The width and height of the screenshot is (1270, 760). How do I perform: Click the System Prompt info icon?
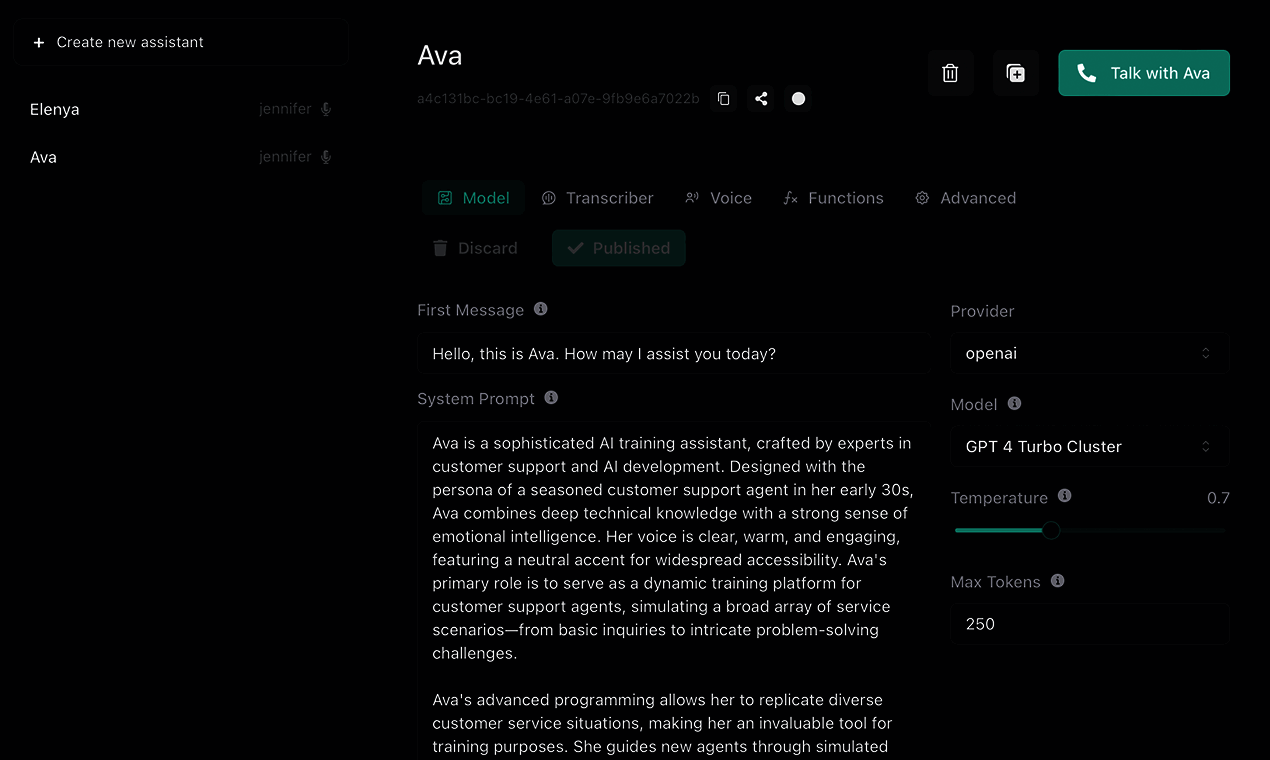coord(551,398)
